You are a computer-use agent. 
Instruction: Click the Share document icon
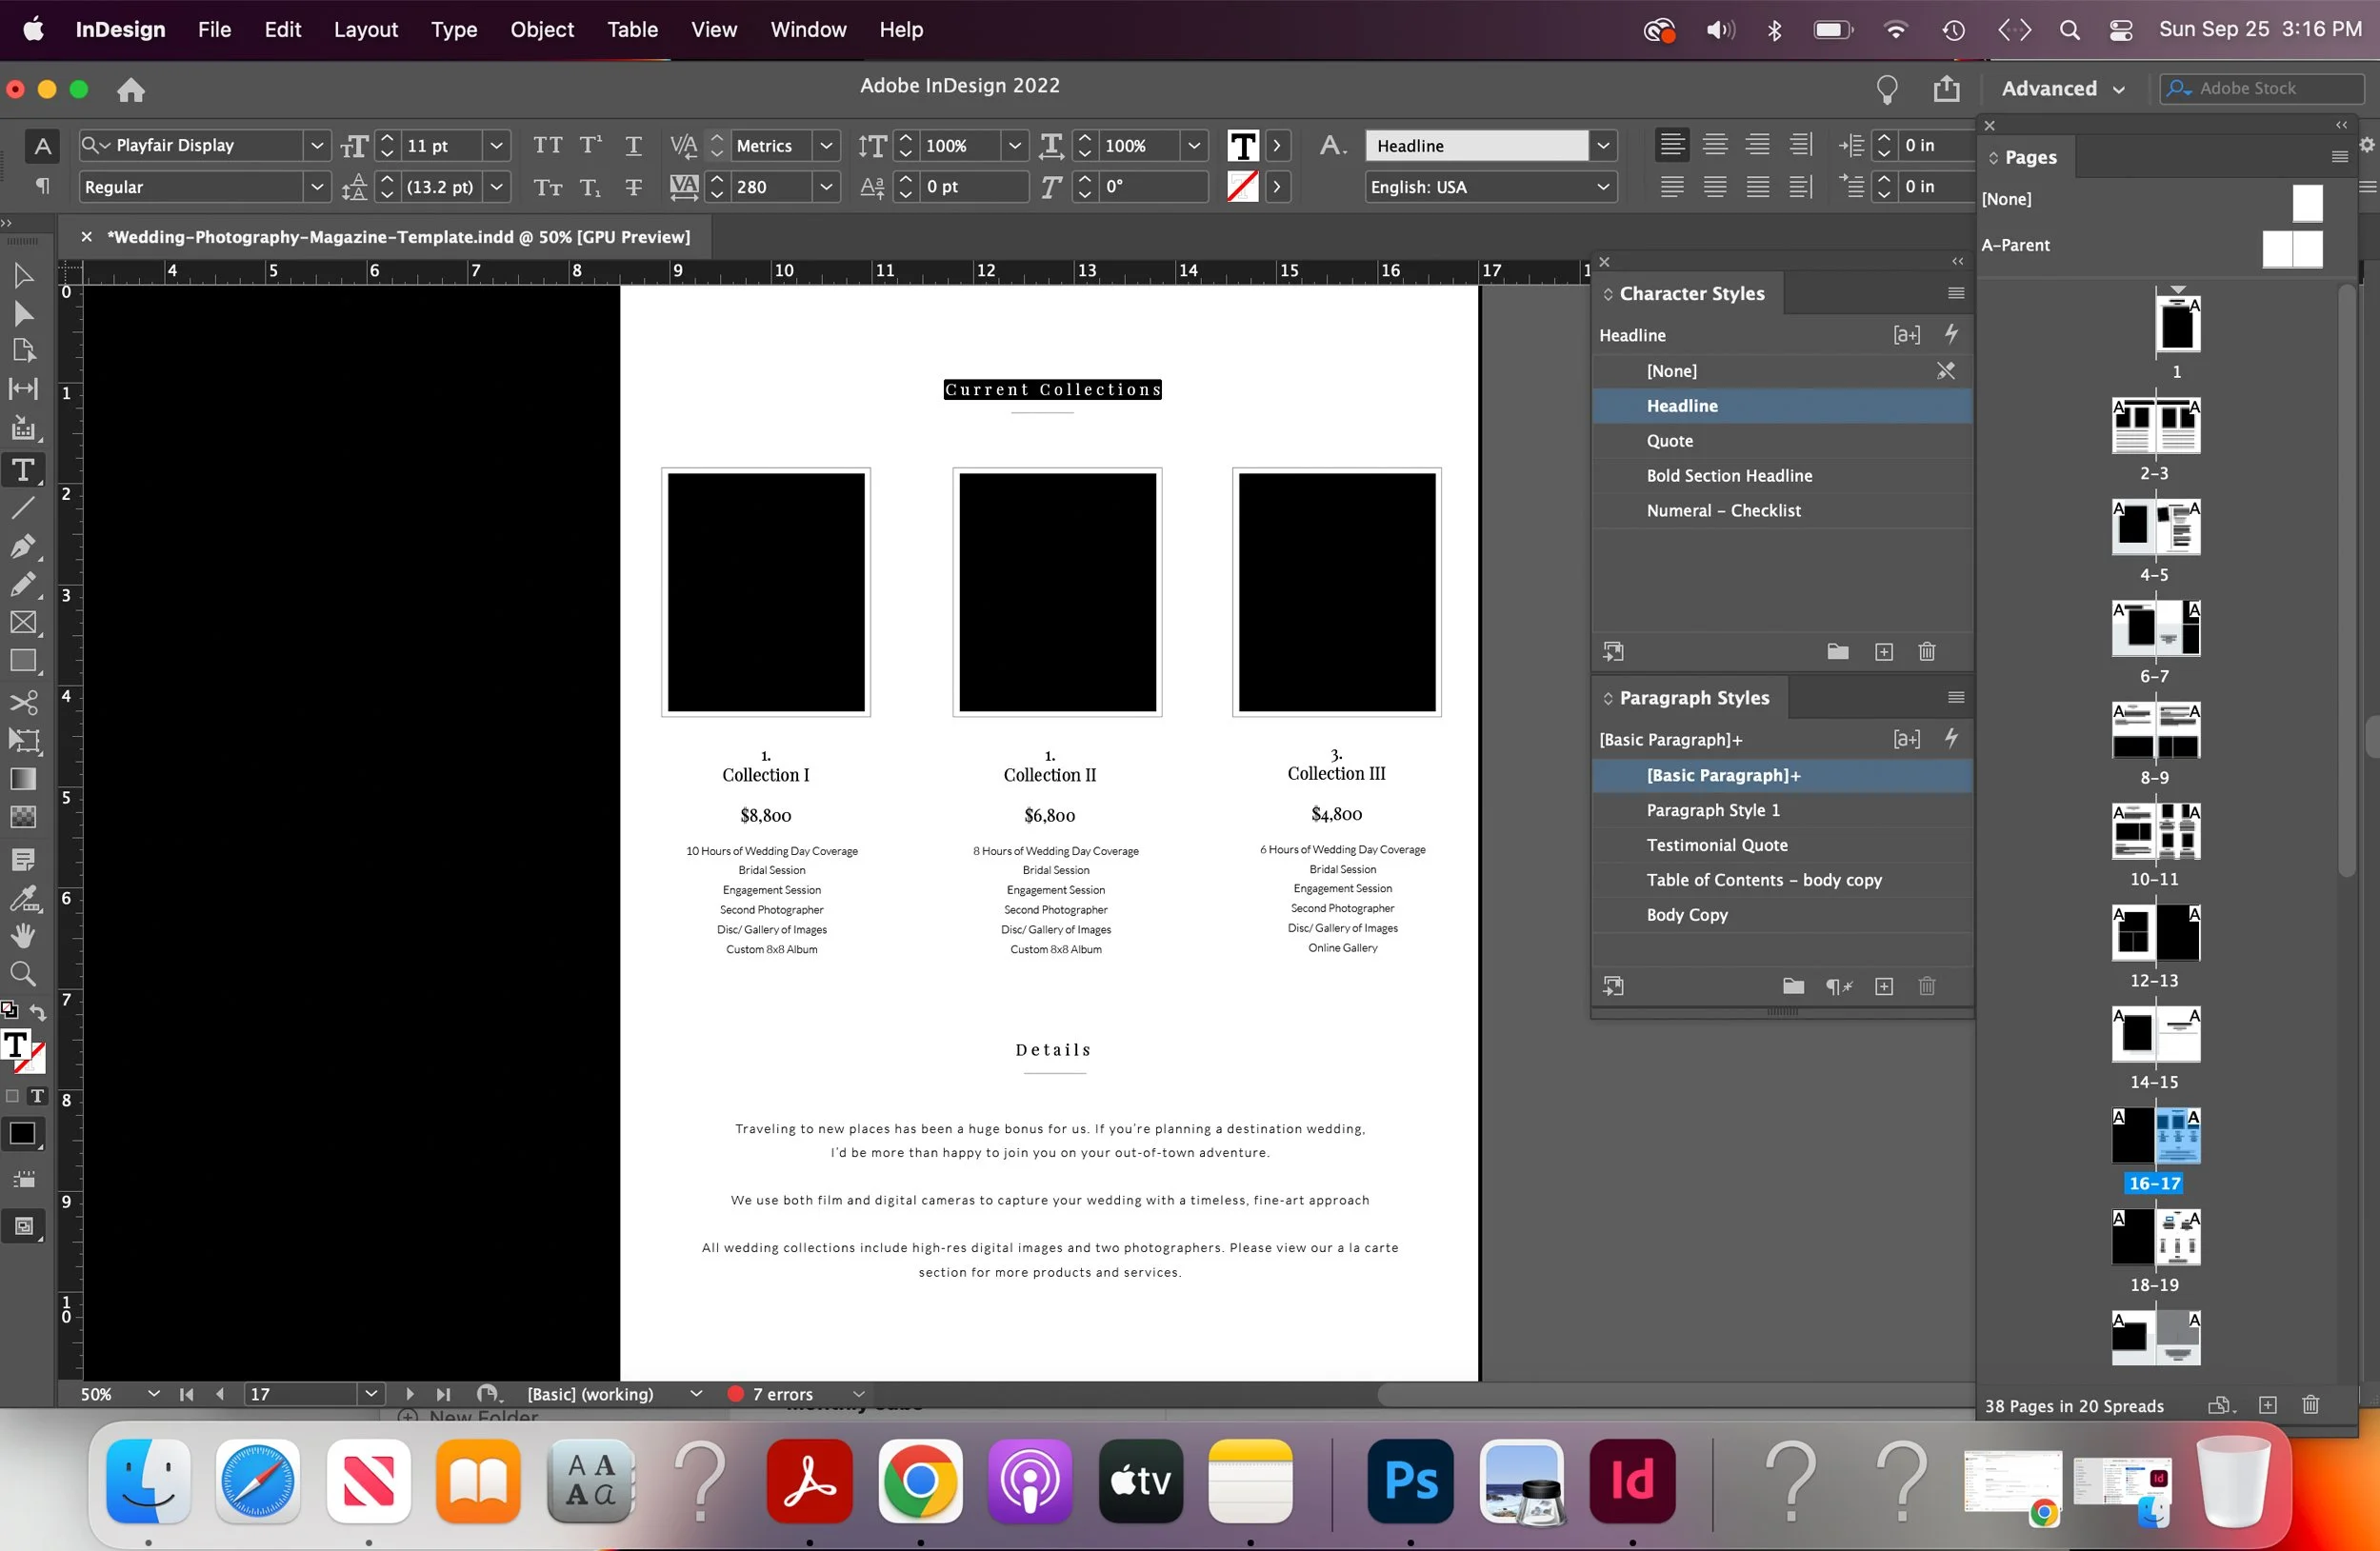click(x=1946, y=89)
